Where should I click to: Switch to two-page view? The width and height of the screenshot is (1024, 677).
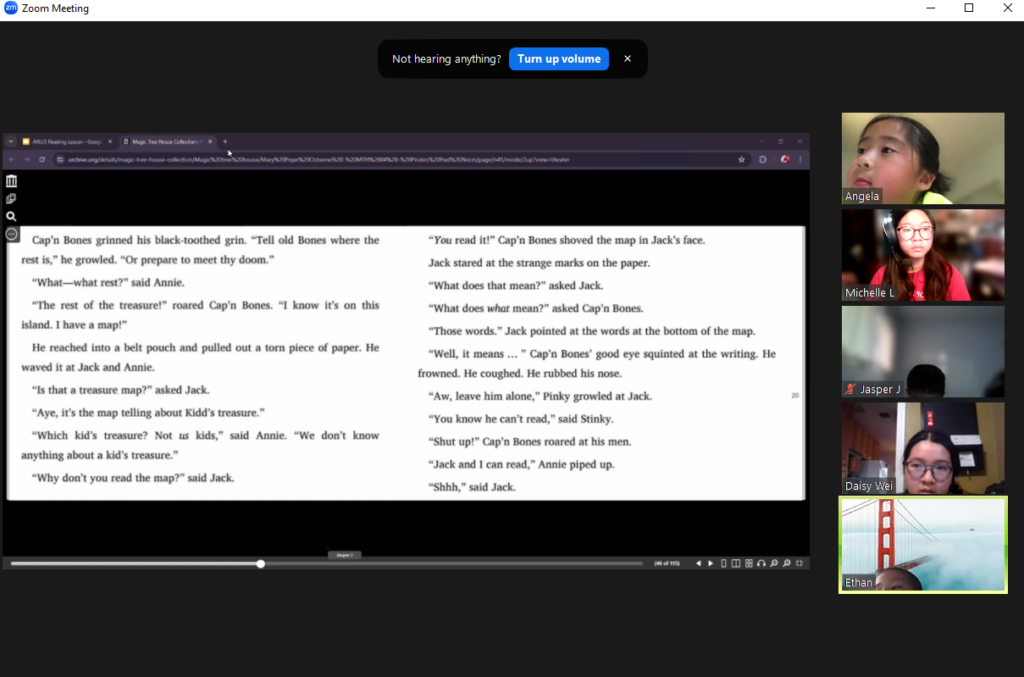coord(736,563)
